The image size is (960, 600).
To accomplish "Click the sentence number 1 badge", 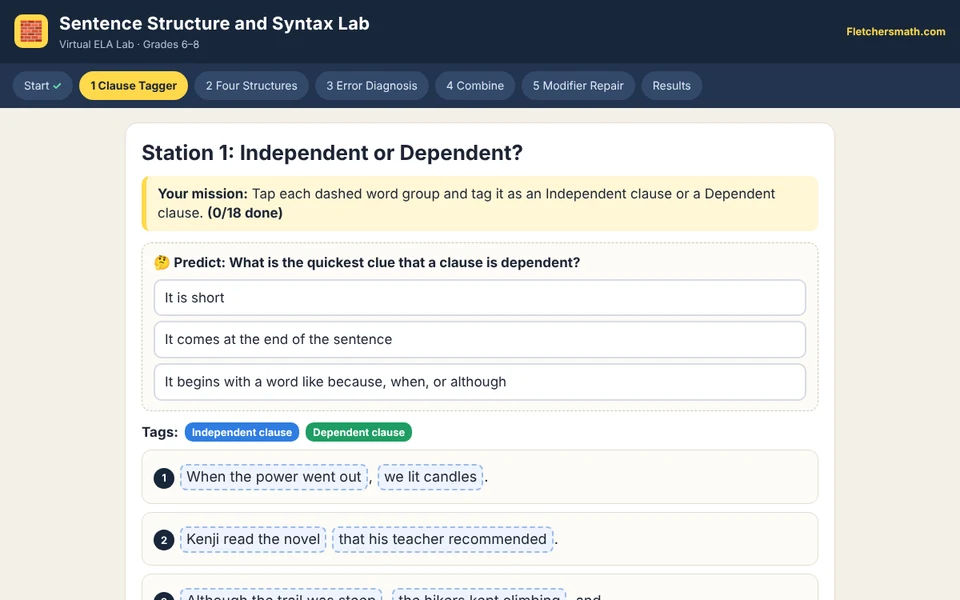I will click(x=164, y=478).
